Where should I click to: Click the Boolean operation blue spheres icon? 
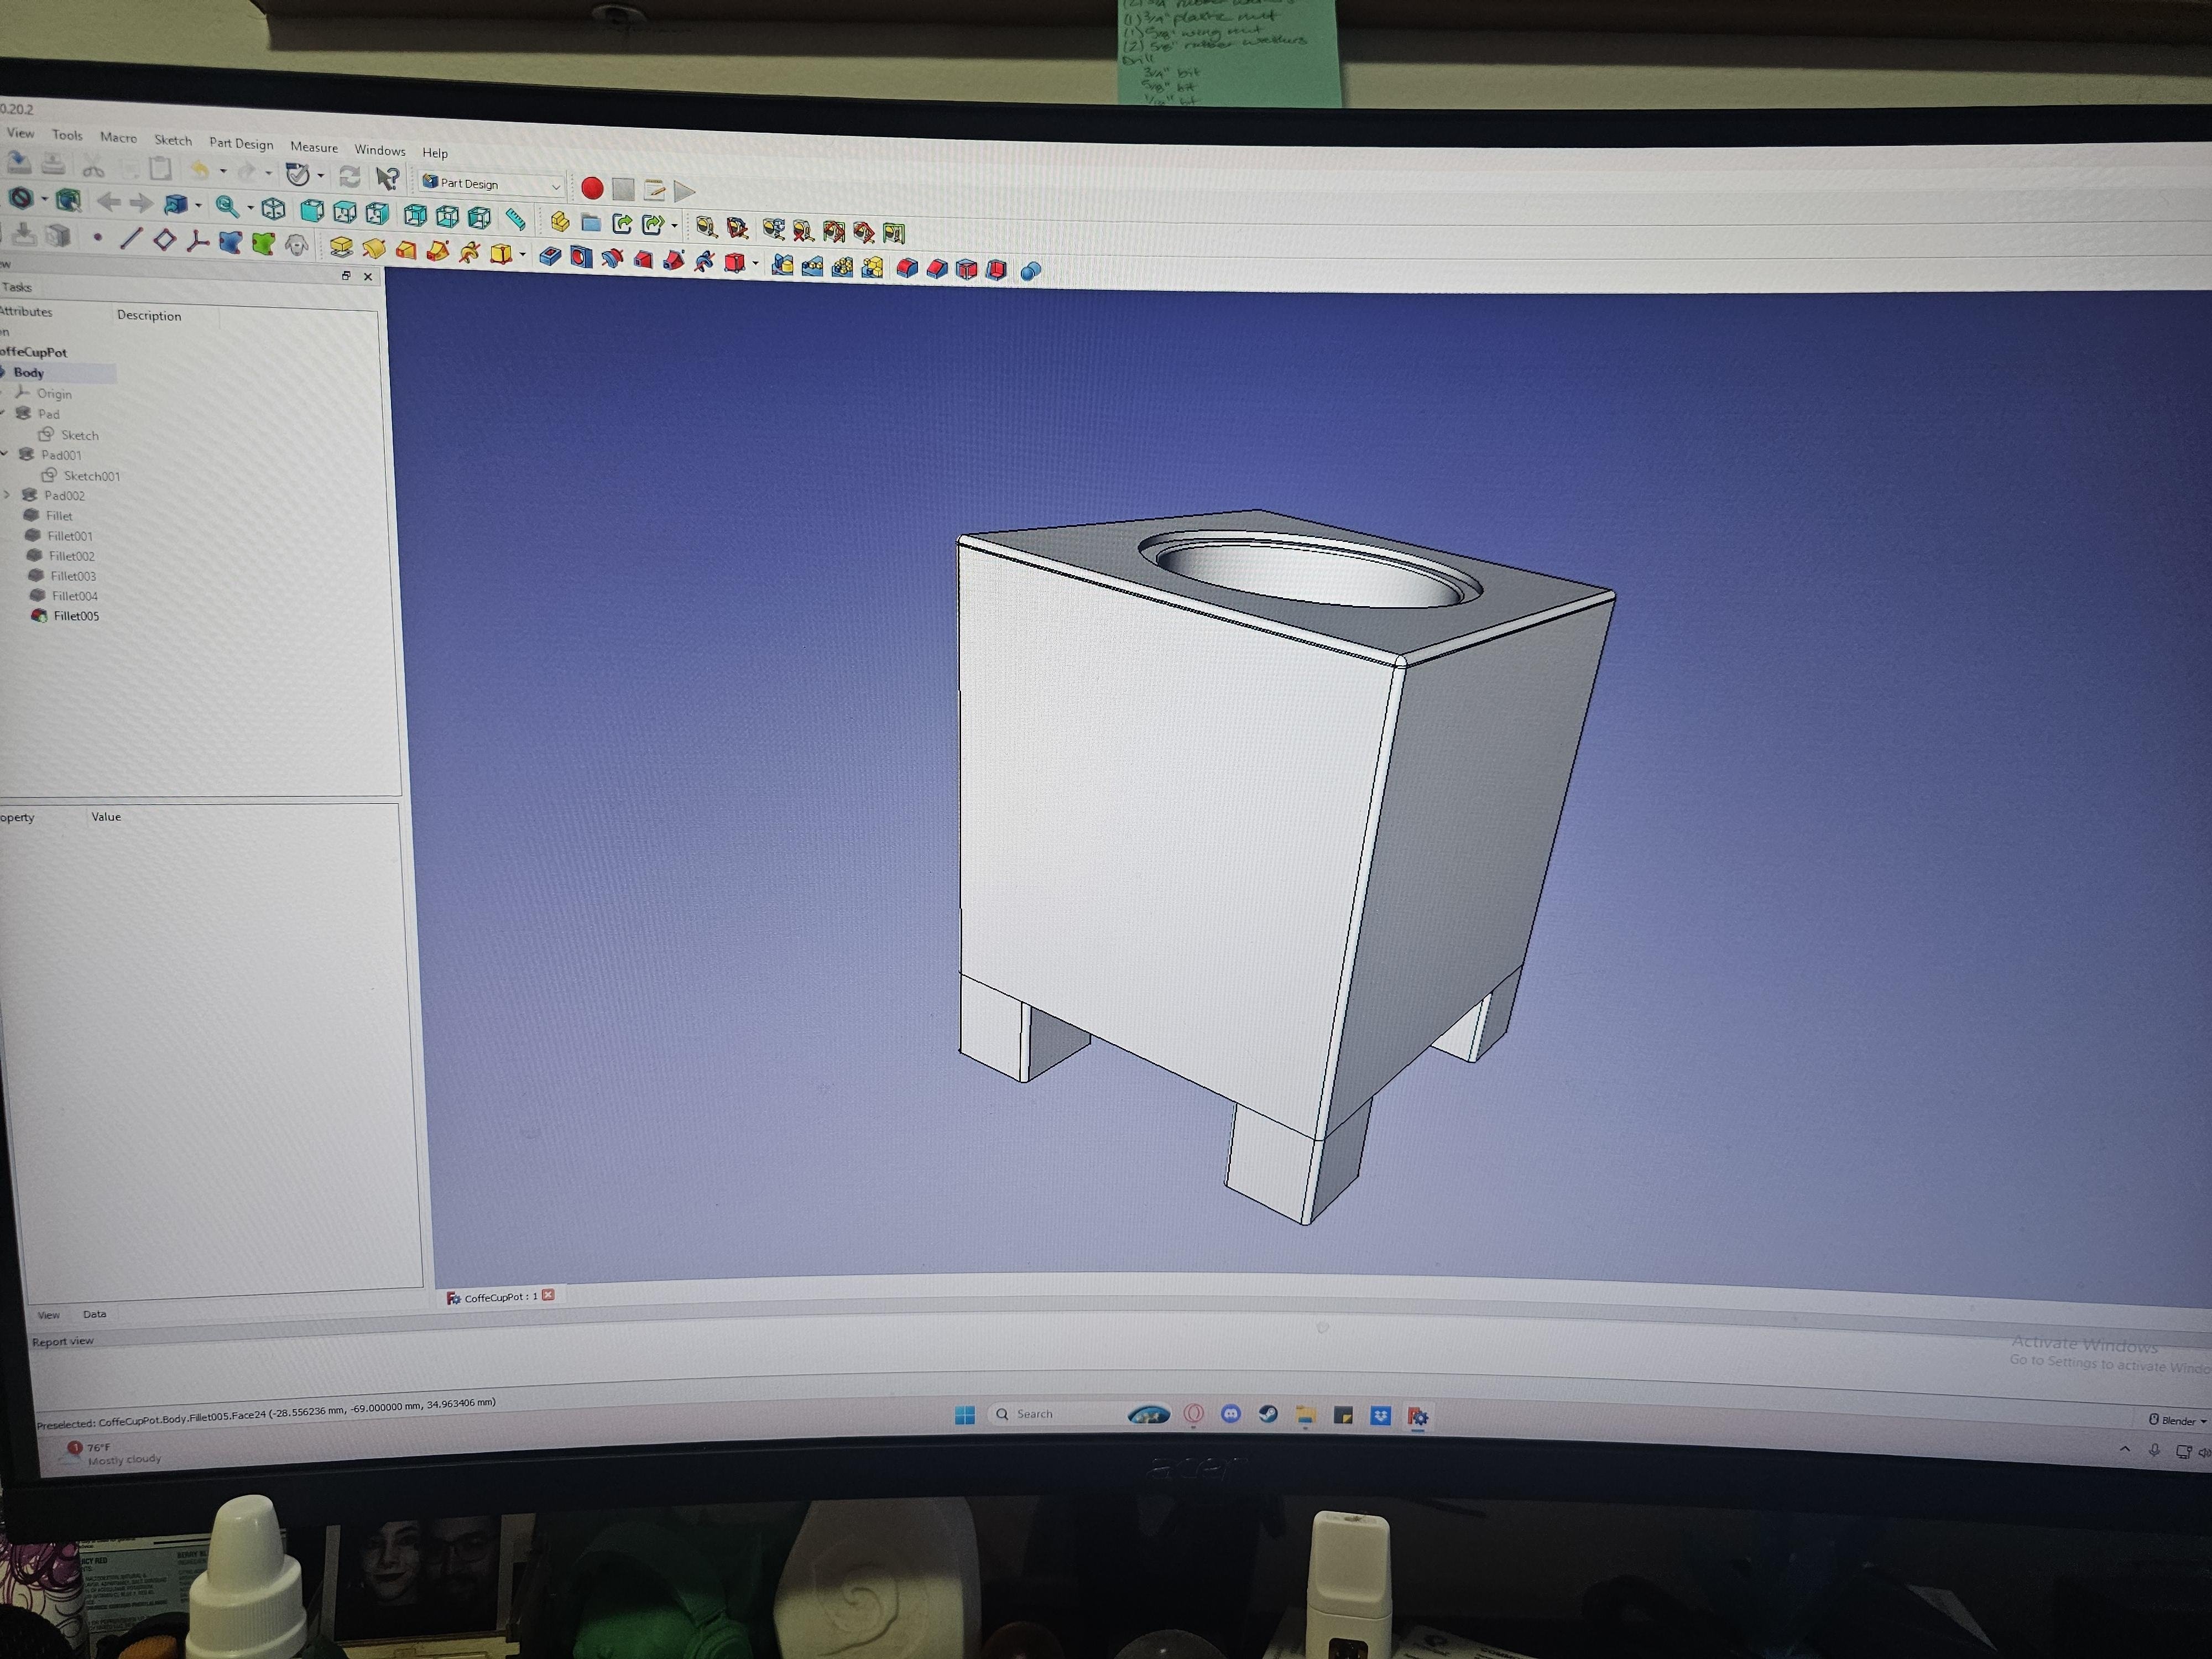click(1031, 271)
